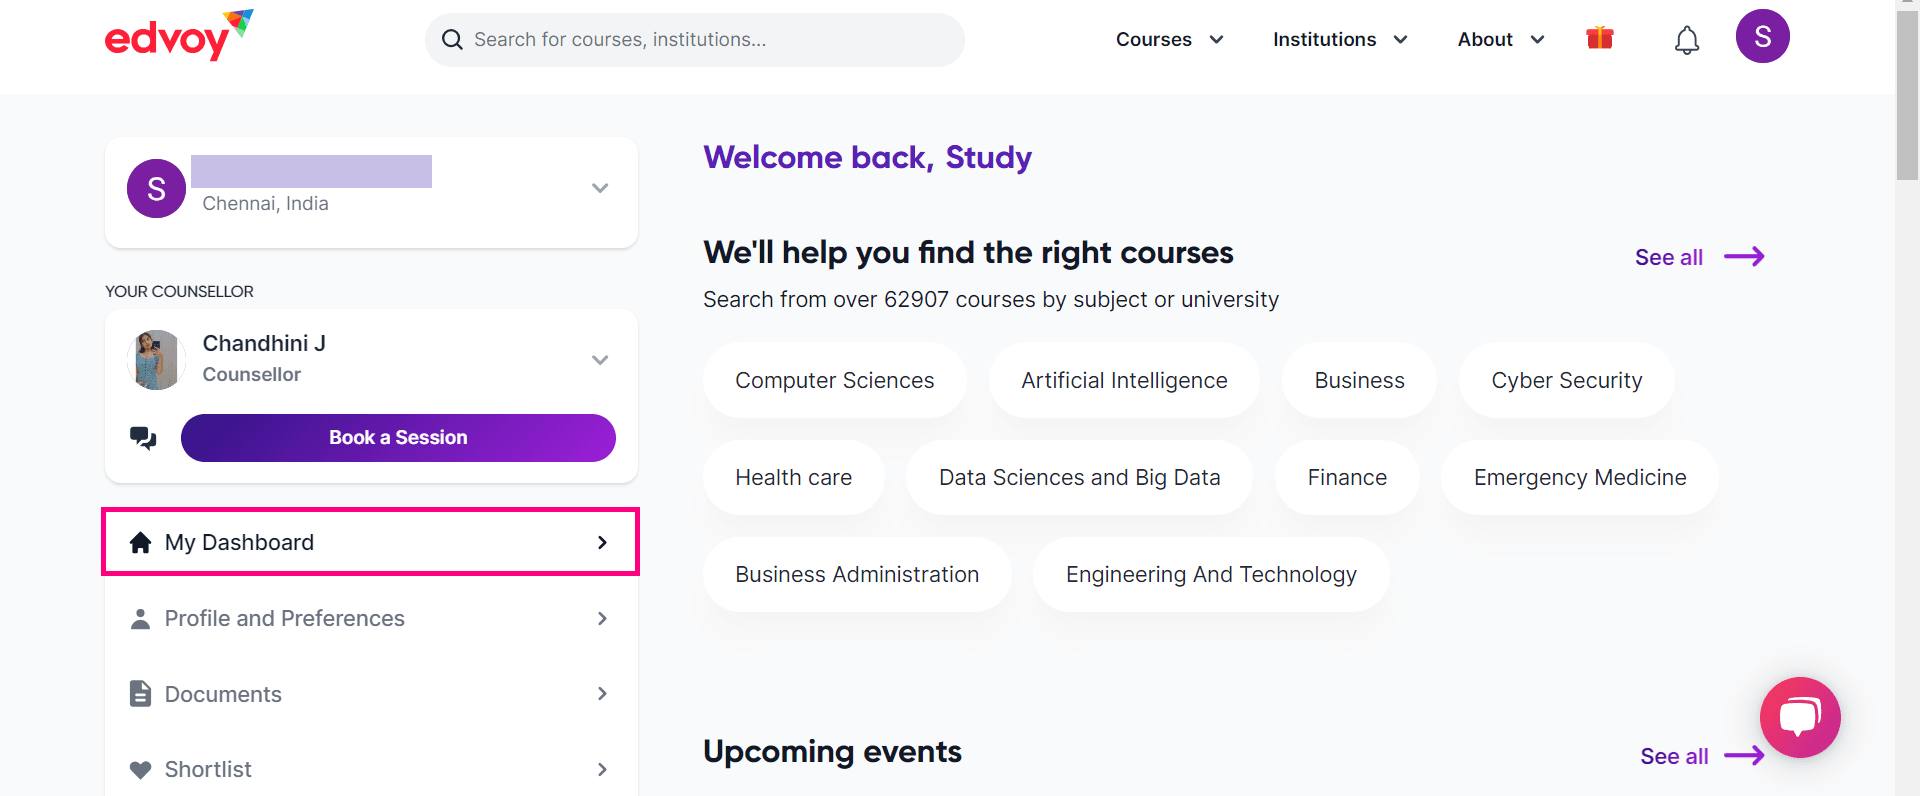Click the search magnifier icon
Image resolution: width=1920 pixels, height=796 pixels.
point(452,39)
